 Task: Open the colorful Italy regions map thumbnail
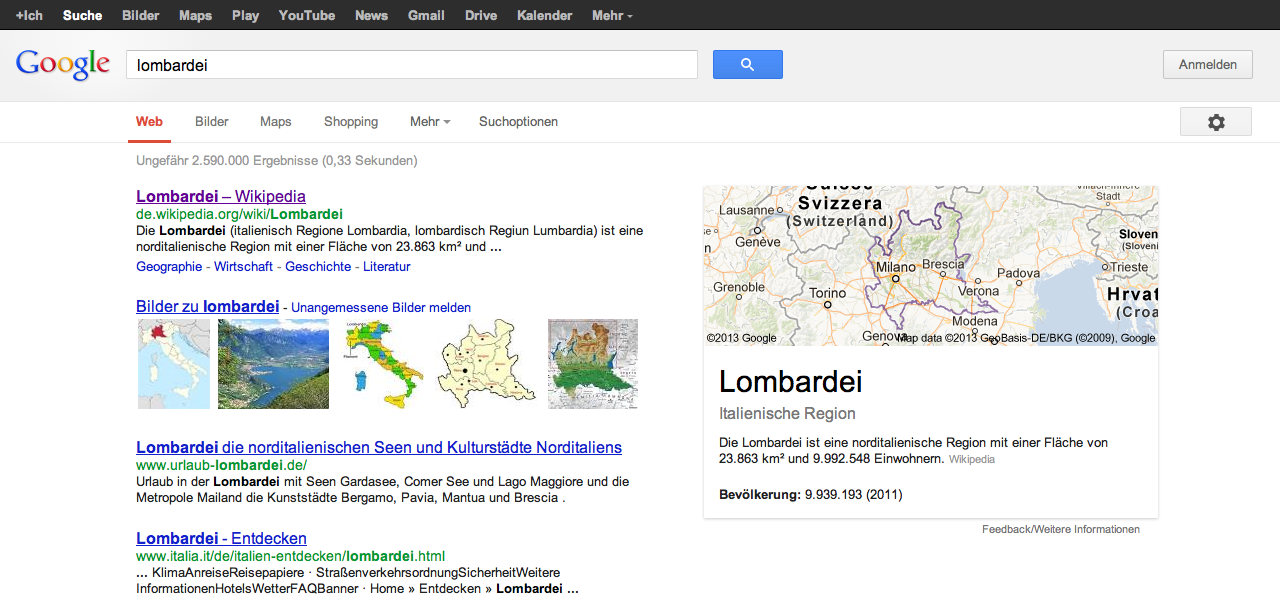click(x=383, y=364)
